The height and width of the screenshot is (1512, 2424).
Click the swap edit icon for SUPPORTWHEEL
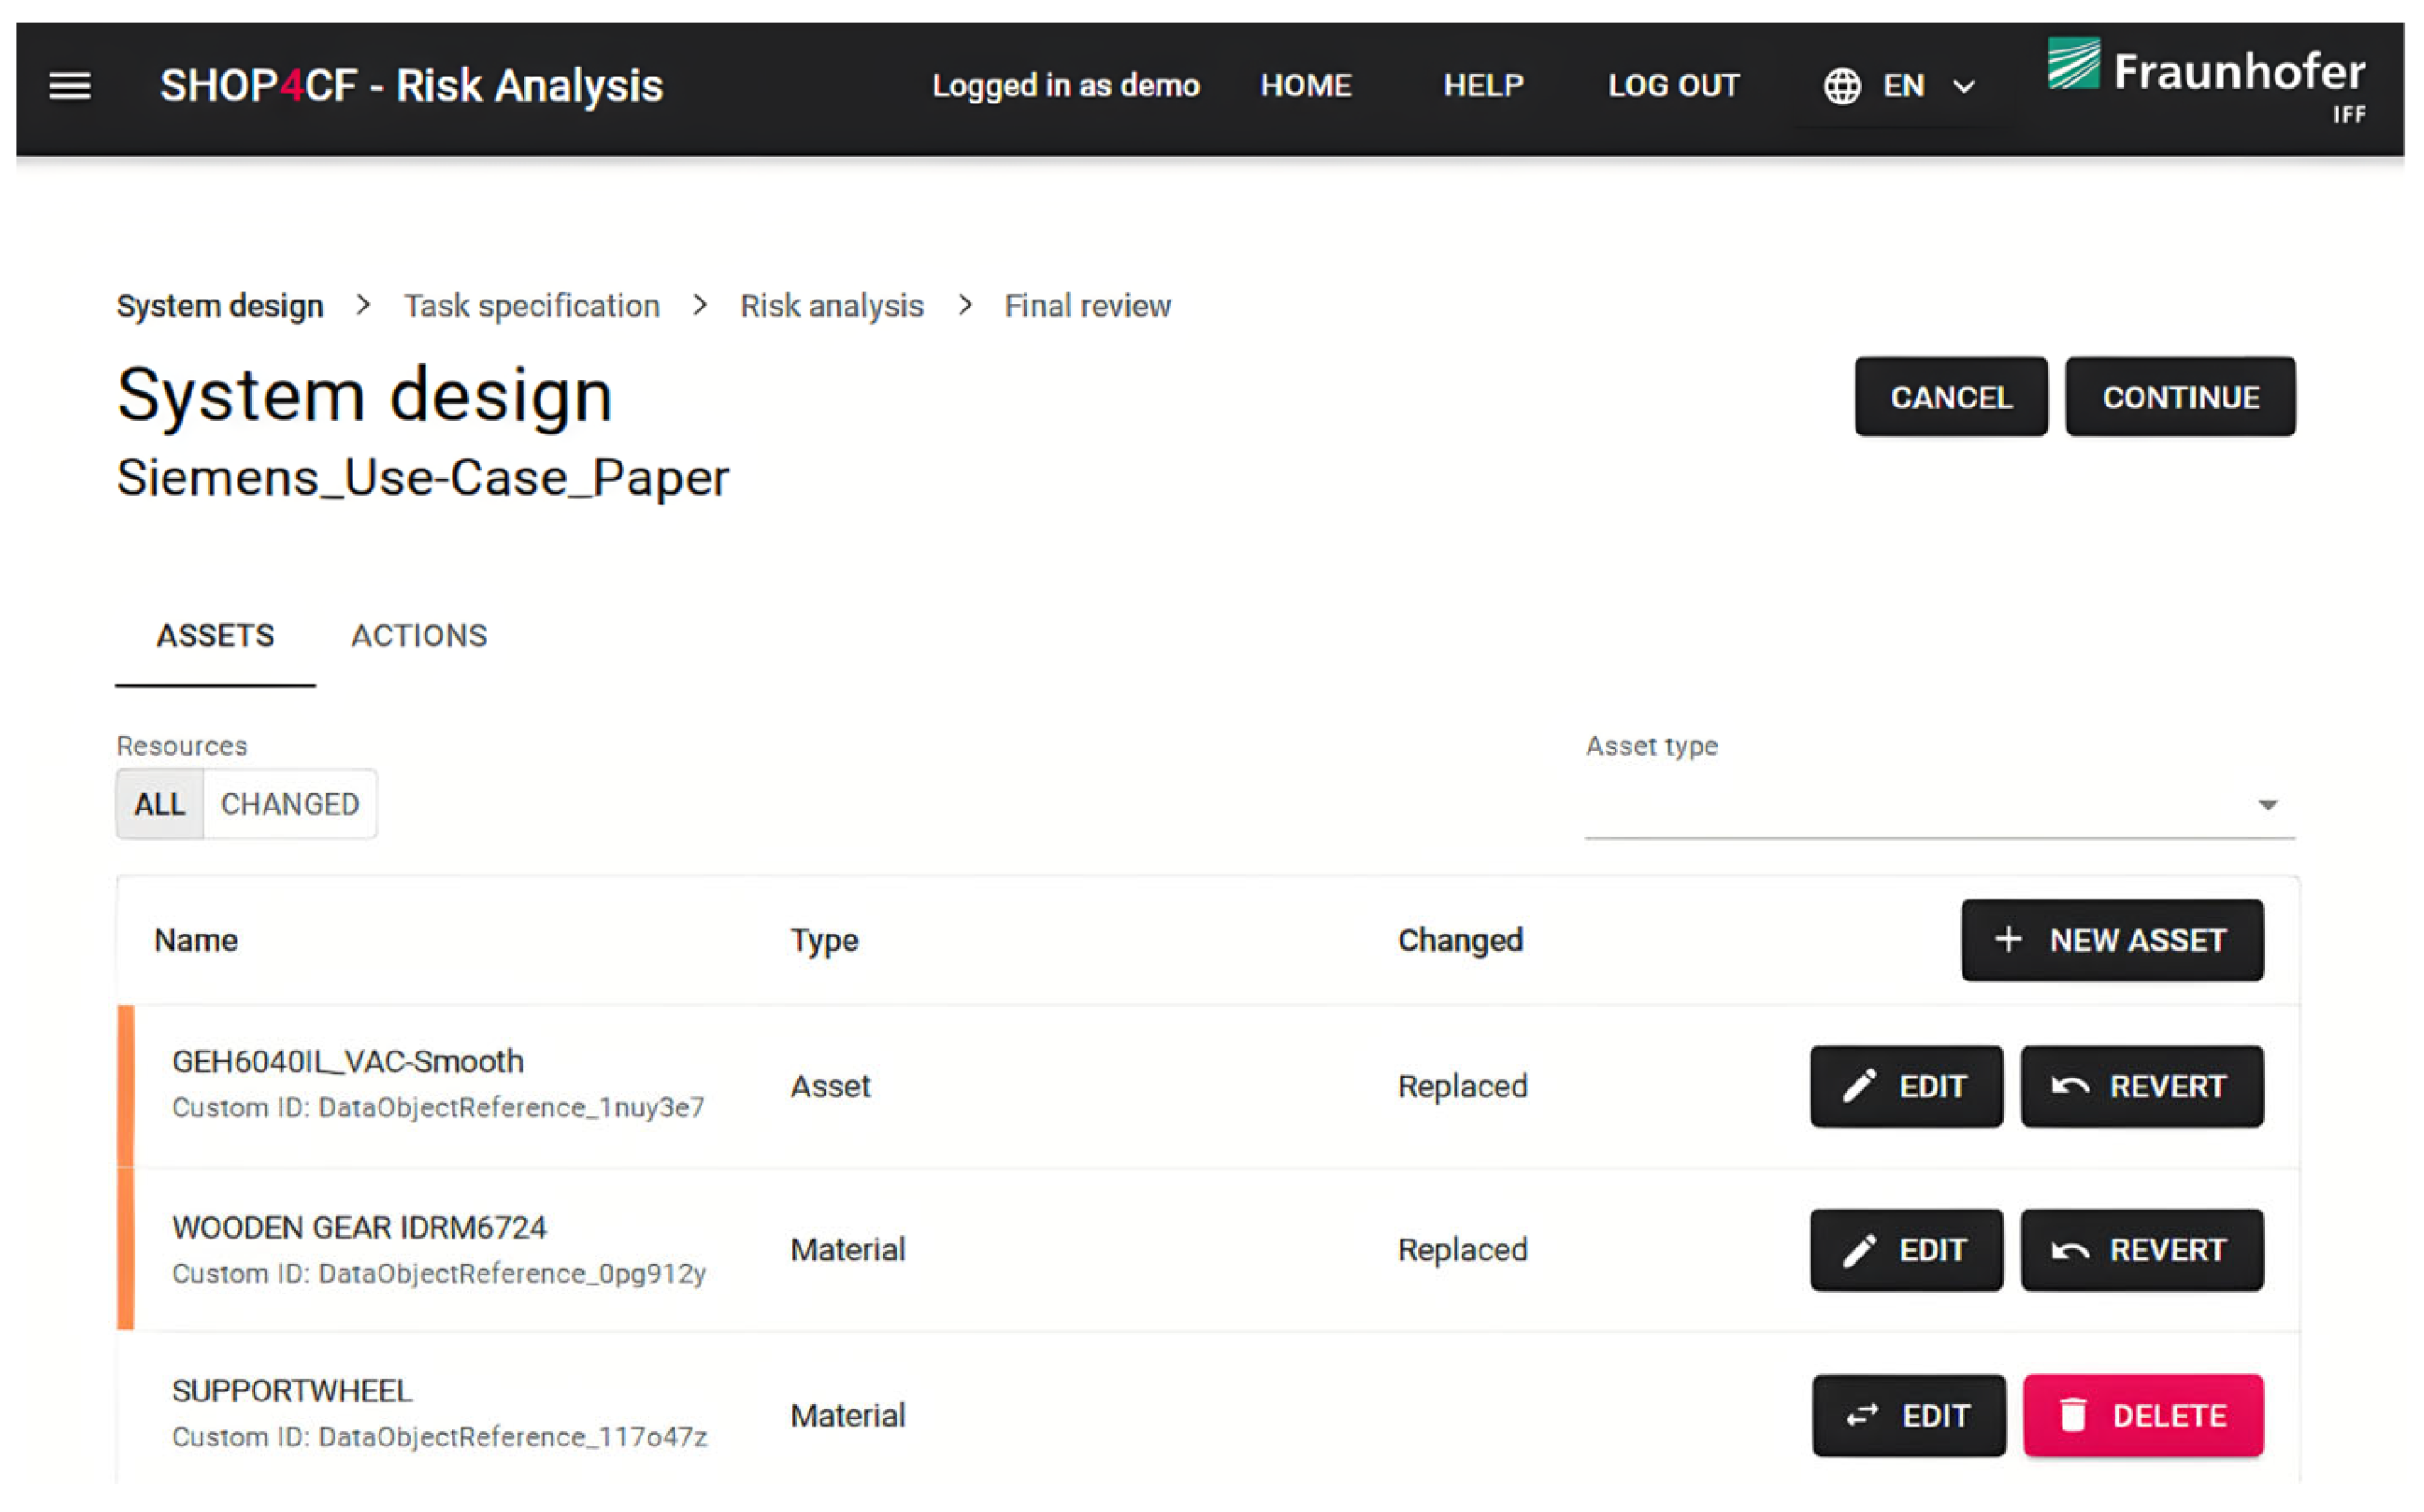(x=1862, y=1416)
